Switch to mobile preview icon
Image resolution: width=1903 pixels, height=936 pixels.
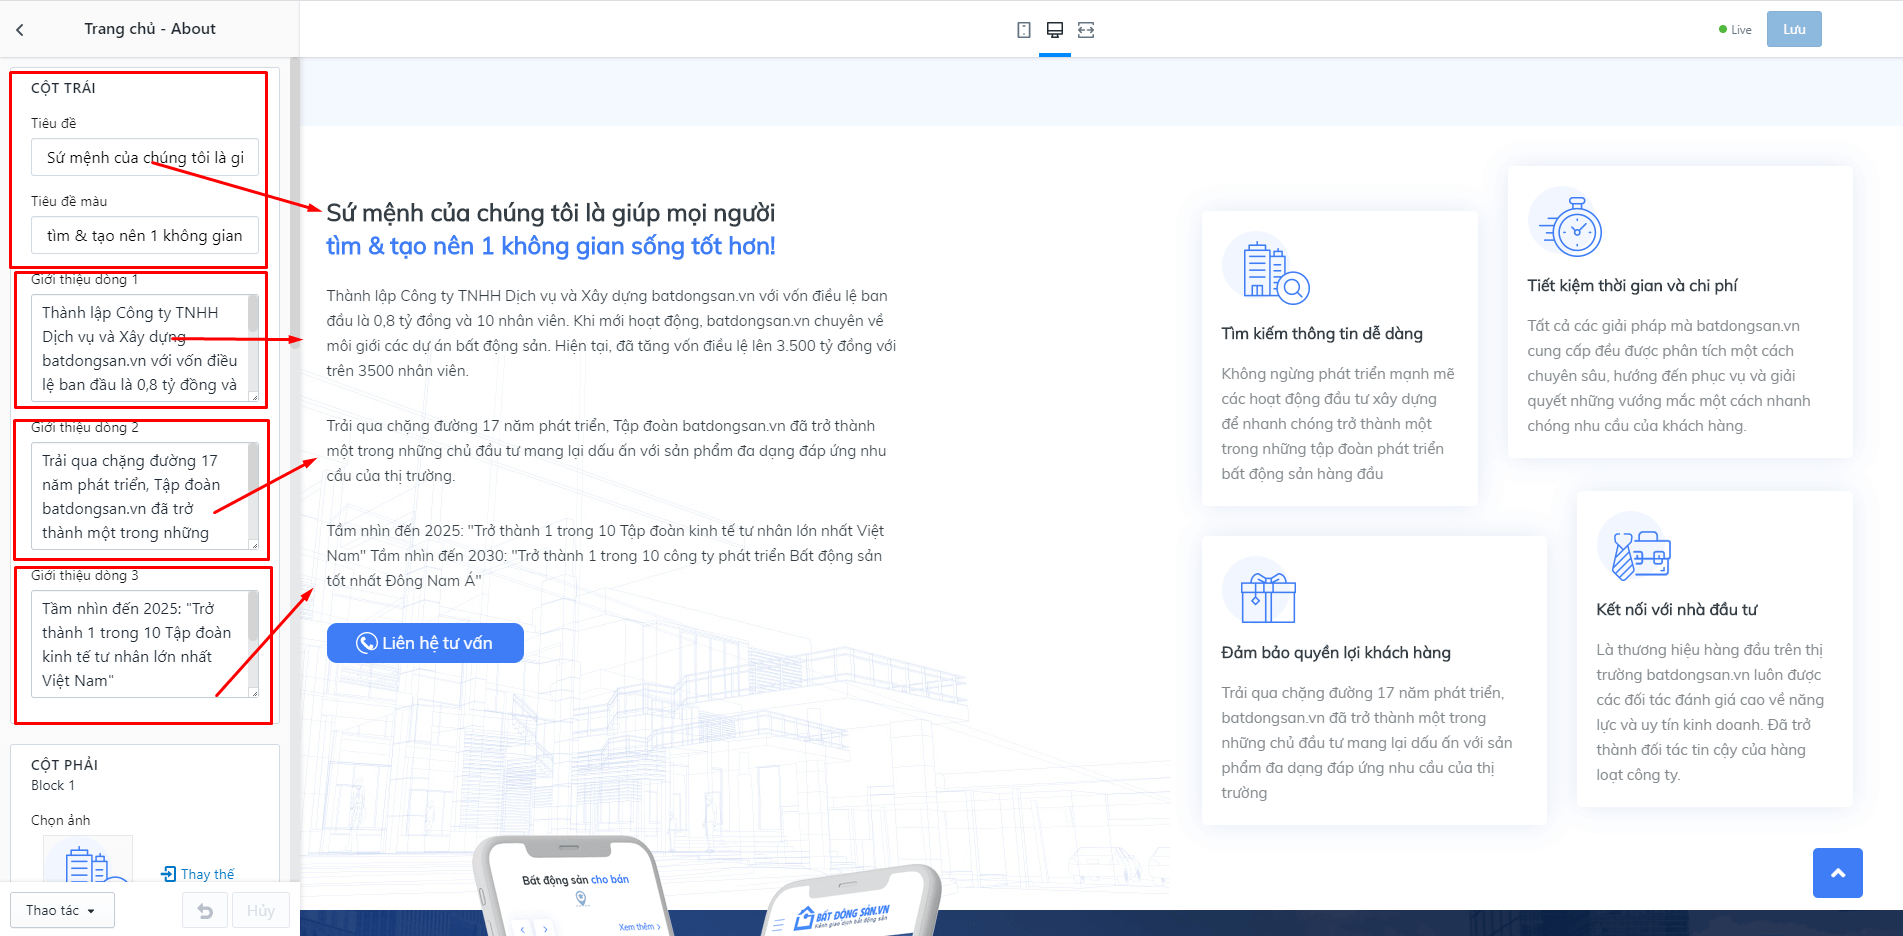(x=1024, y=30)
